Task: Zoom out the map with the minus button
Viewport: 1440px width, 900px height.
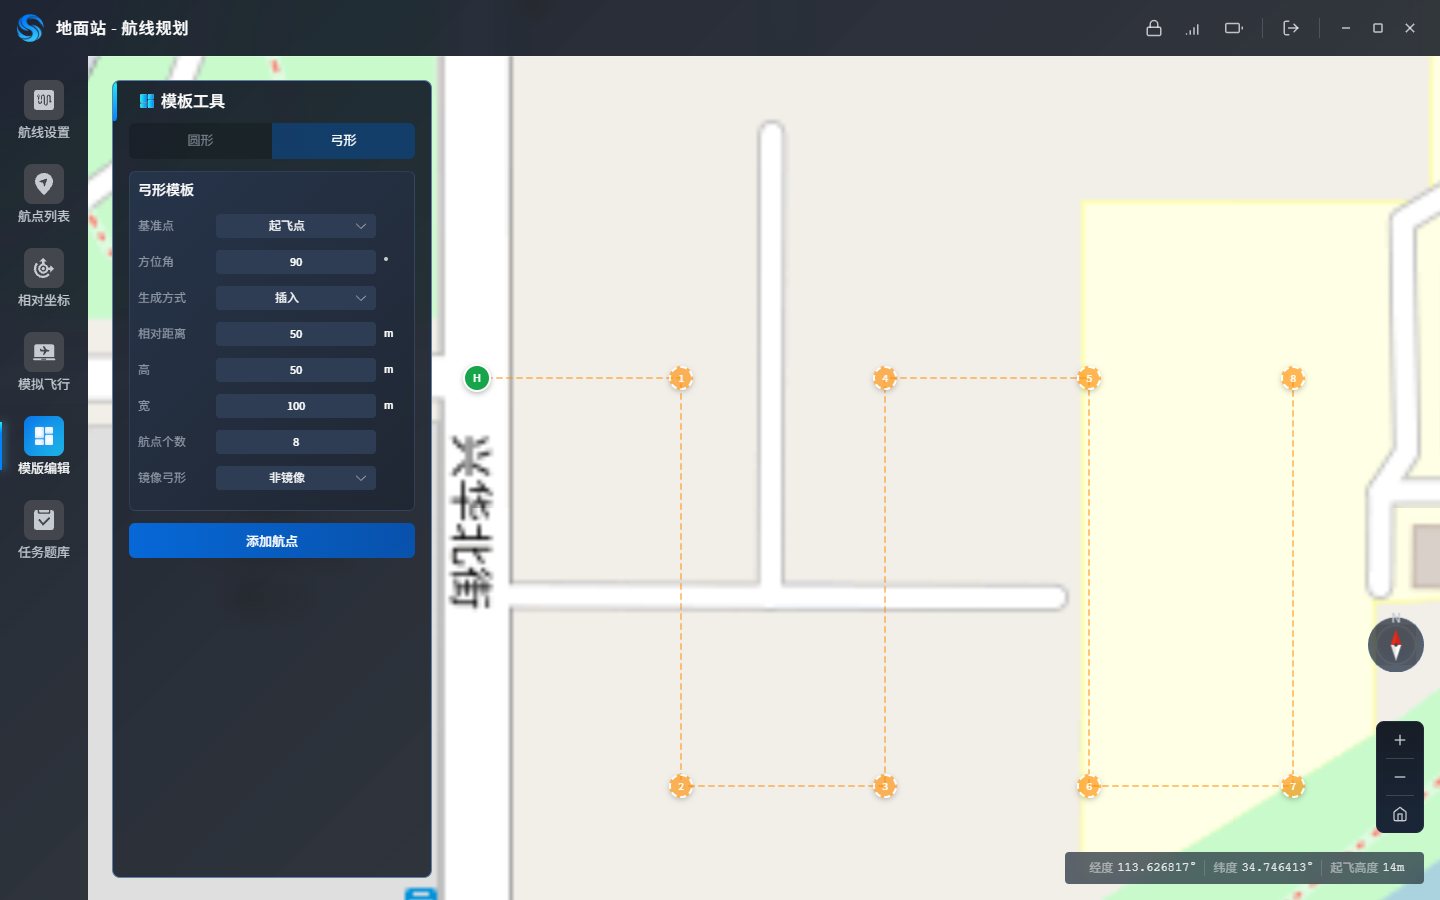Action: click(1400, 777)
